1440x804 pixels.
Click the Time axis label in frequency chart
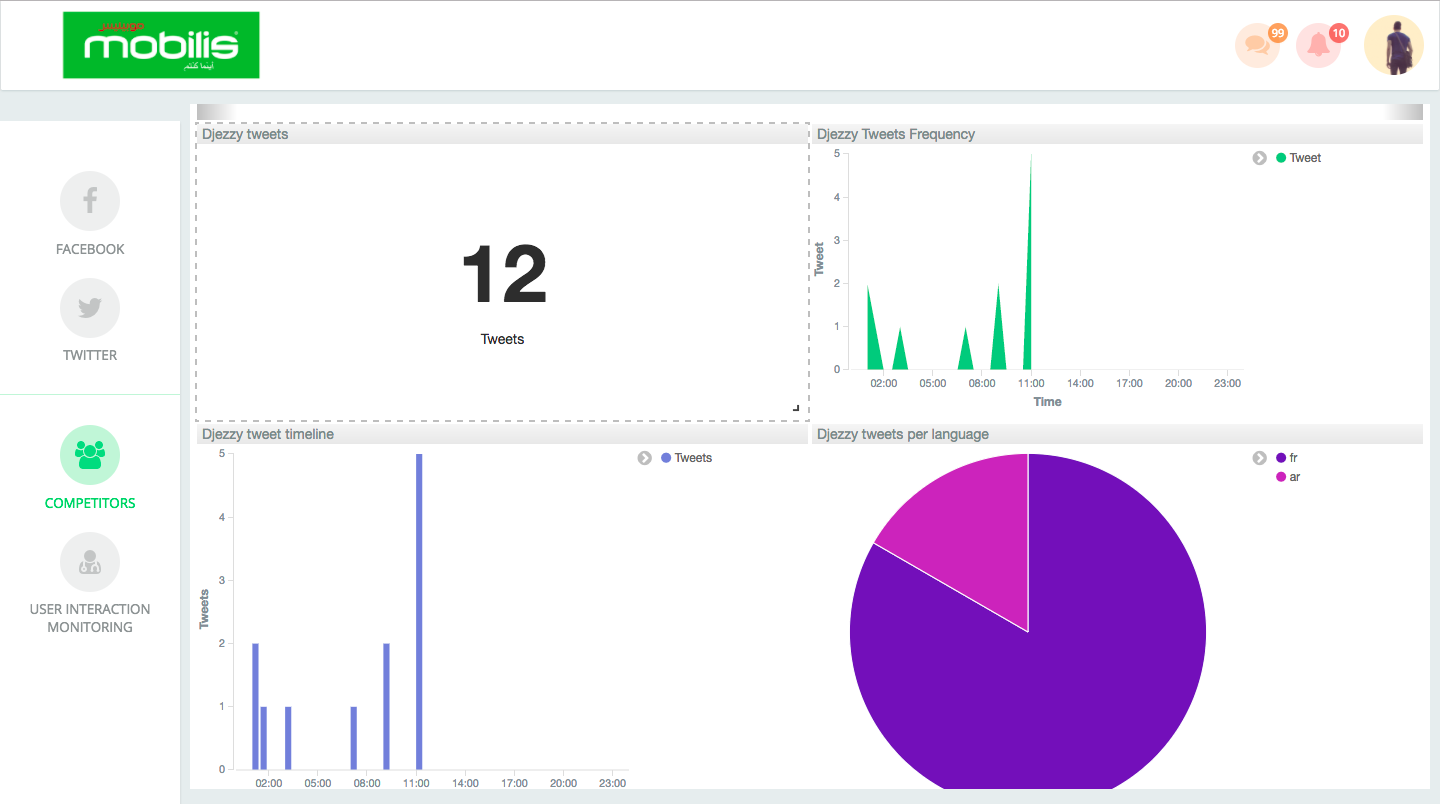pyautogui.click(x=1047, y=402)
